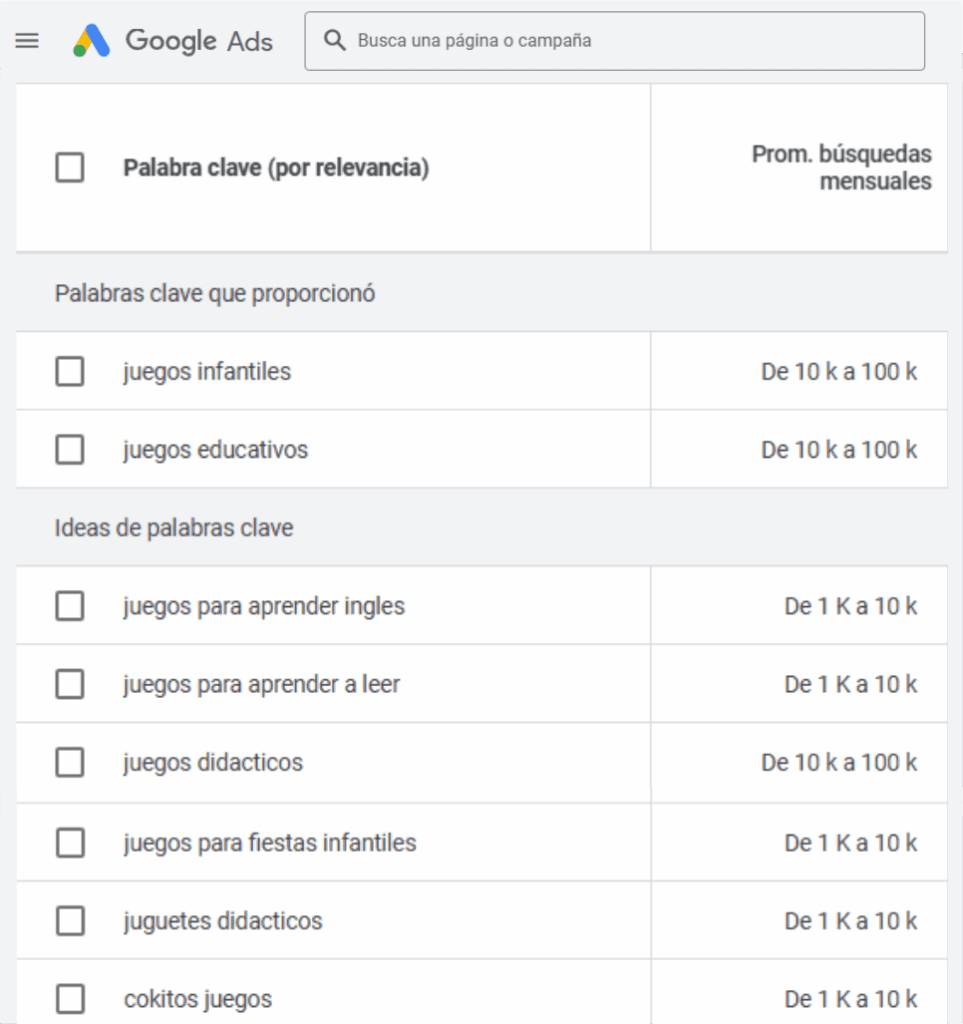Check the box for juegos educativos
Image resolution: width=963 pixels, height=1024 pixels.
point(70,450)
